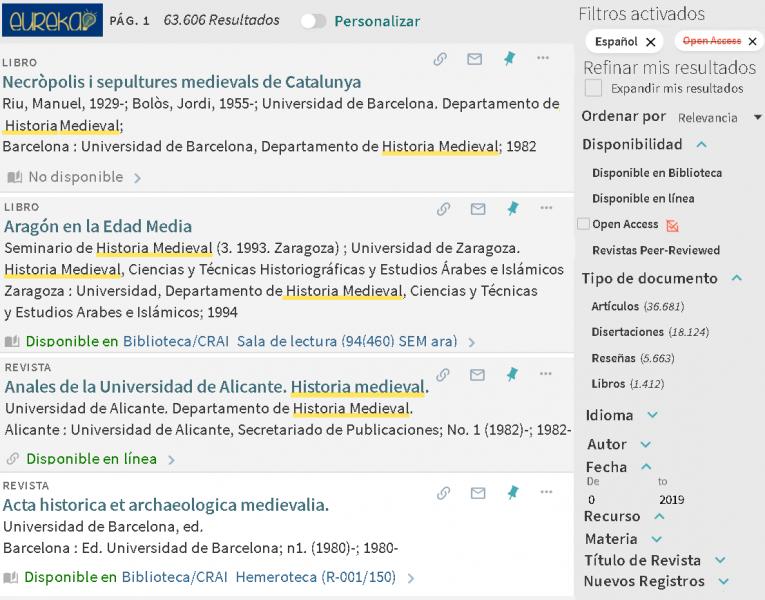Open more actions for Aragón en la Edad Media
Viewport: 765px width, 600px height.
coord(546,208)
